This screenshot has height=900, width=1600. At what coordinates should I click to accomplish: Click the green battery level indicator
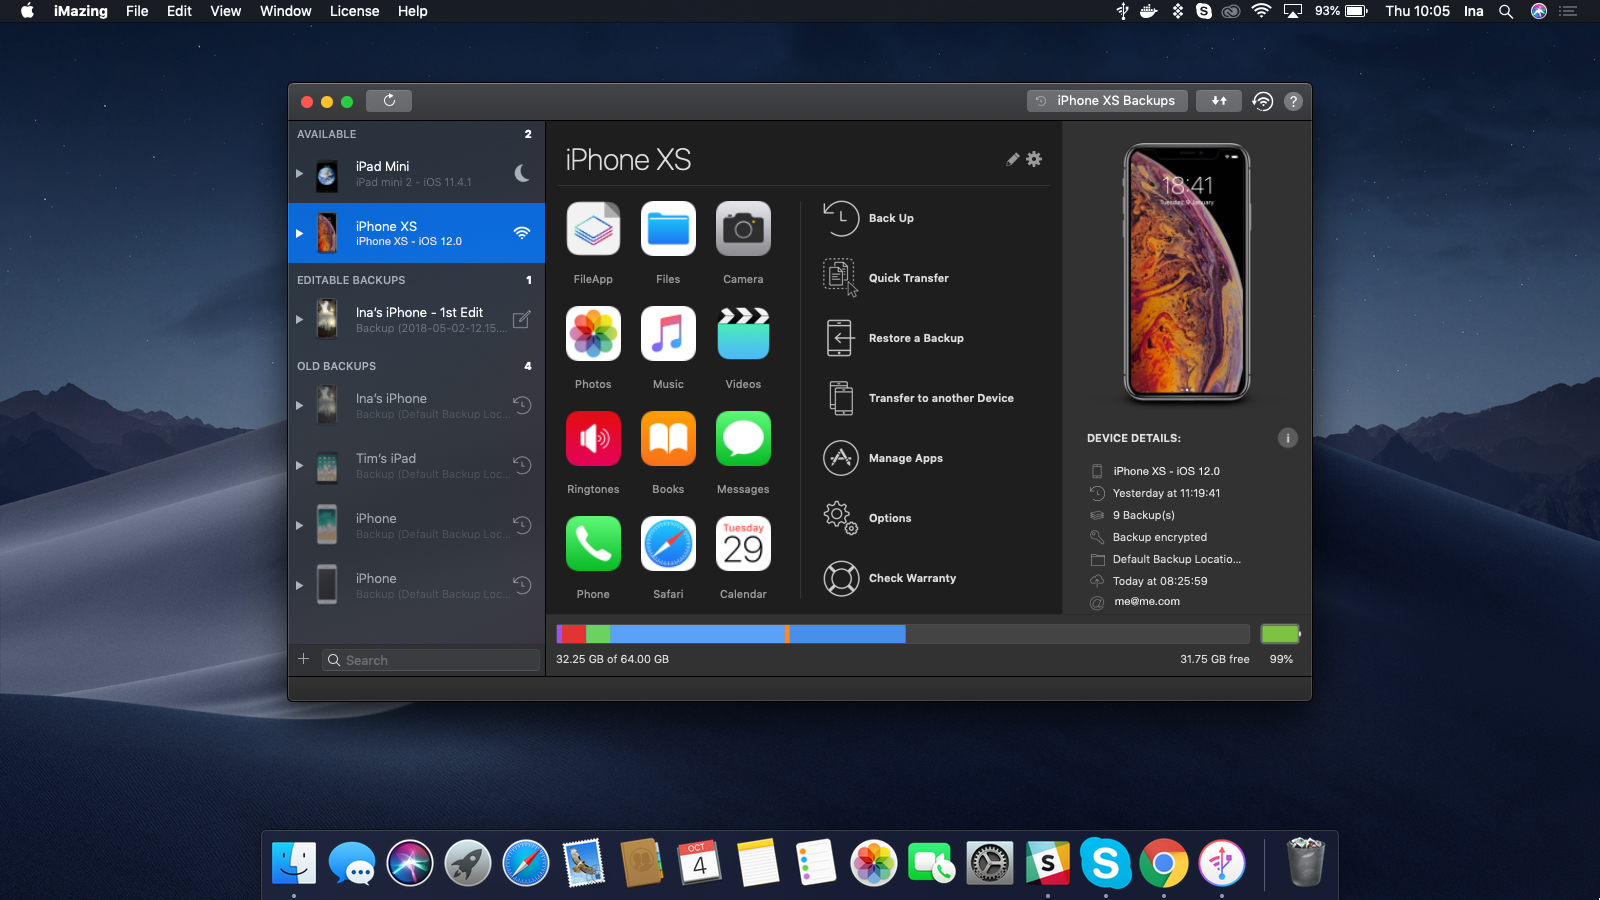[x=1280, y=633]
